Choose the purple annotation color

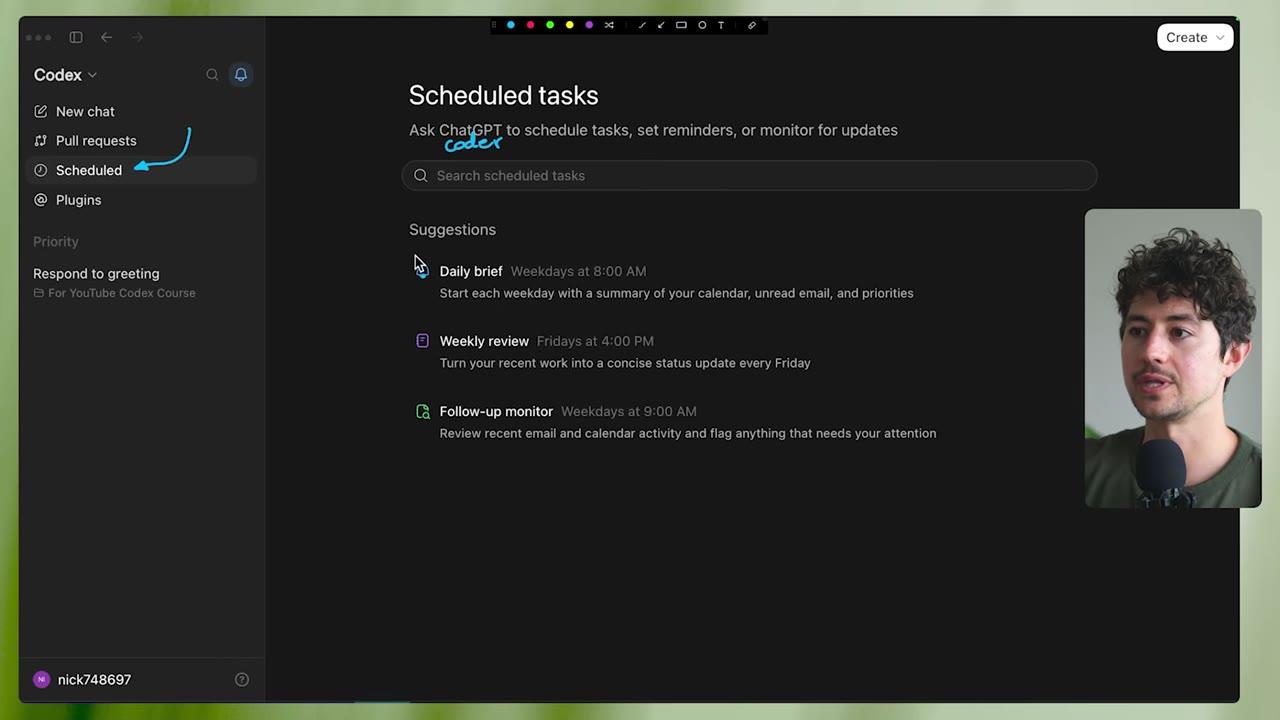pos(589,25)
